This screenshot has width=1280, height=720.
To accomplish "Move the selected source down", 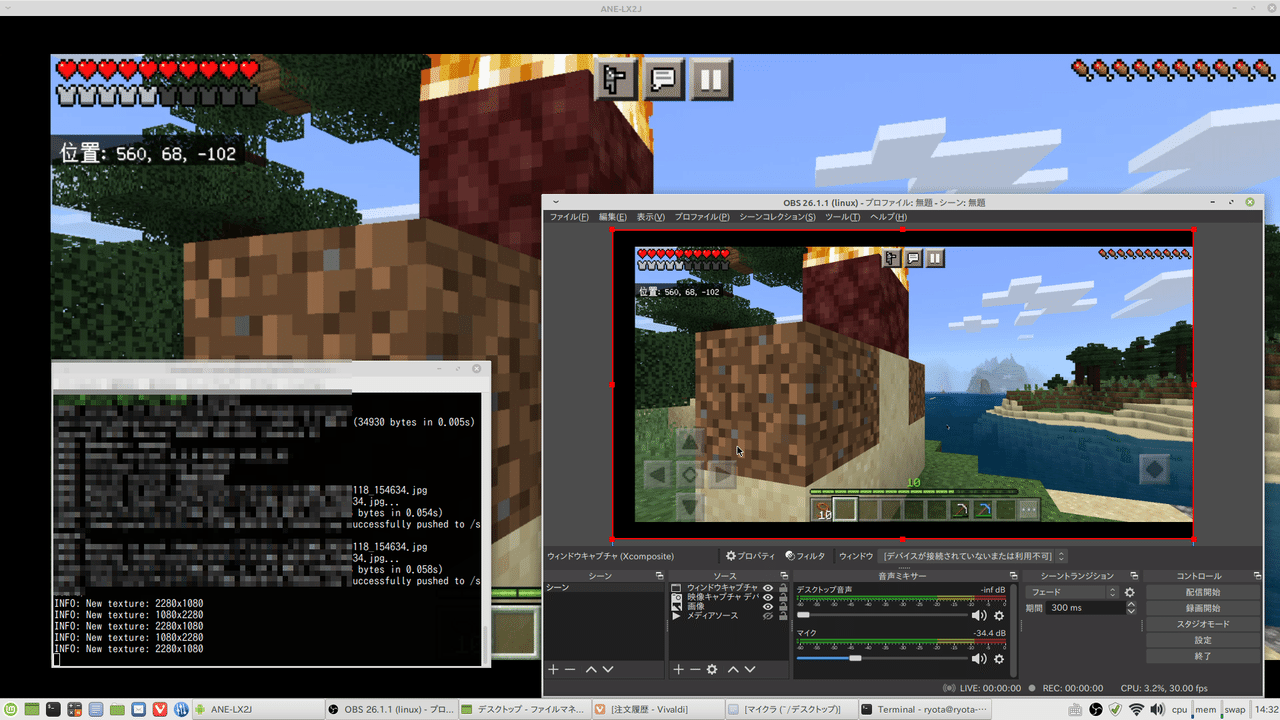I will coord(750,669).
